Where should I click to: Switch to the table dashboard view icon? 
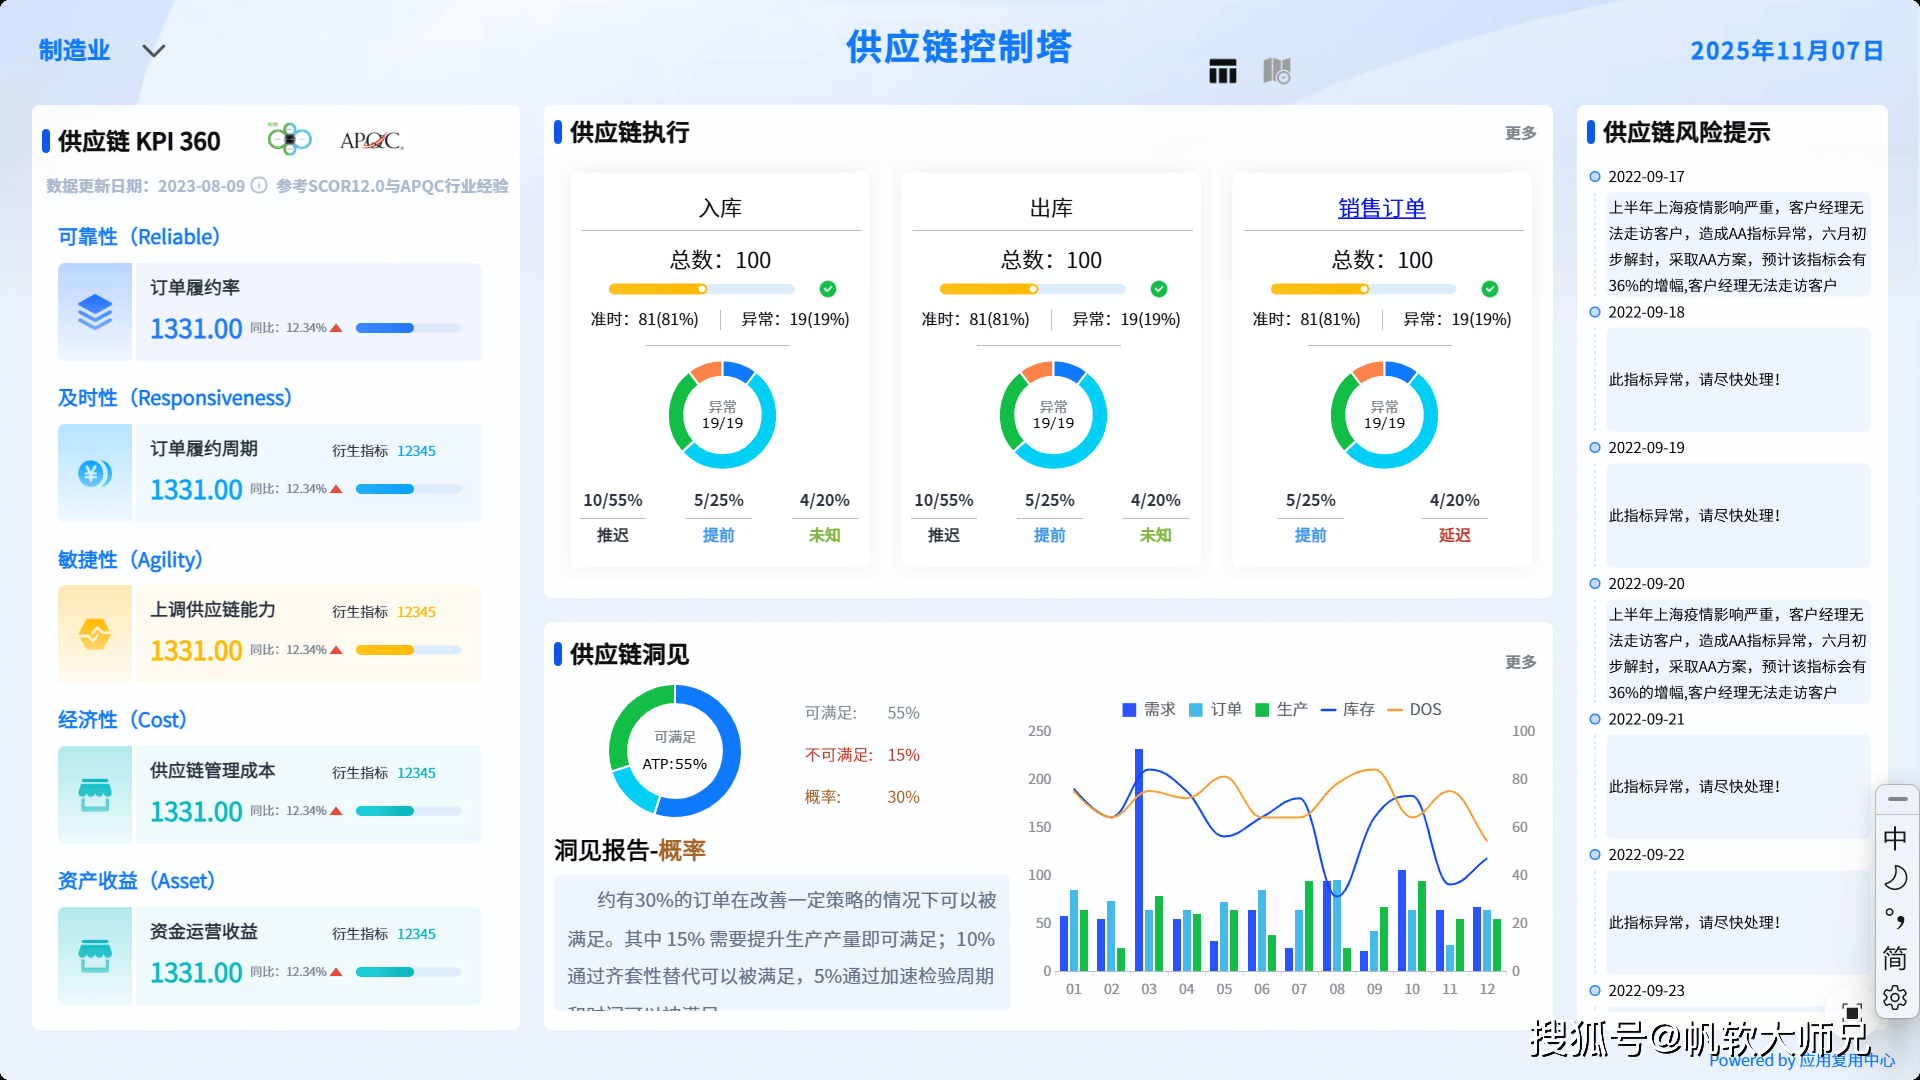[x=1222, y=71]
